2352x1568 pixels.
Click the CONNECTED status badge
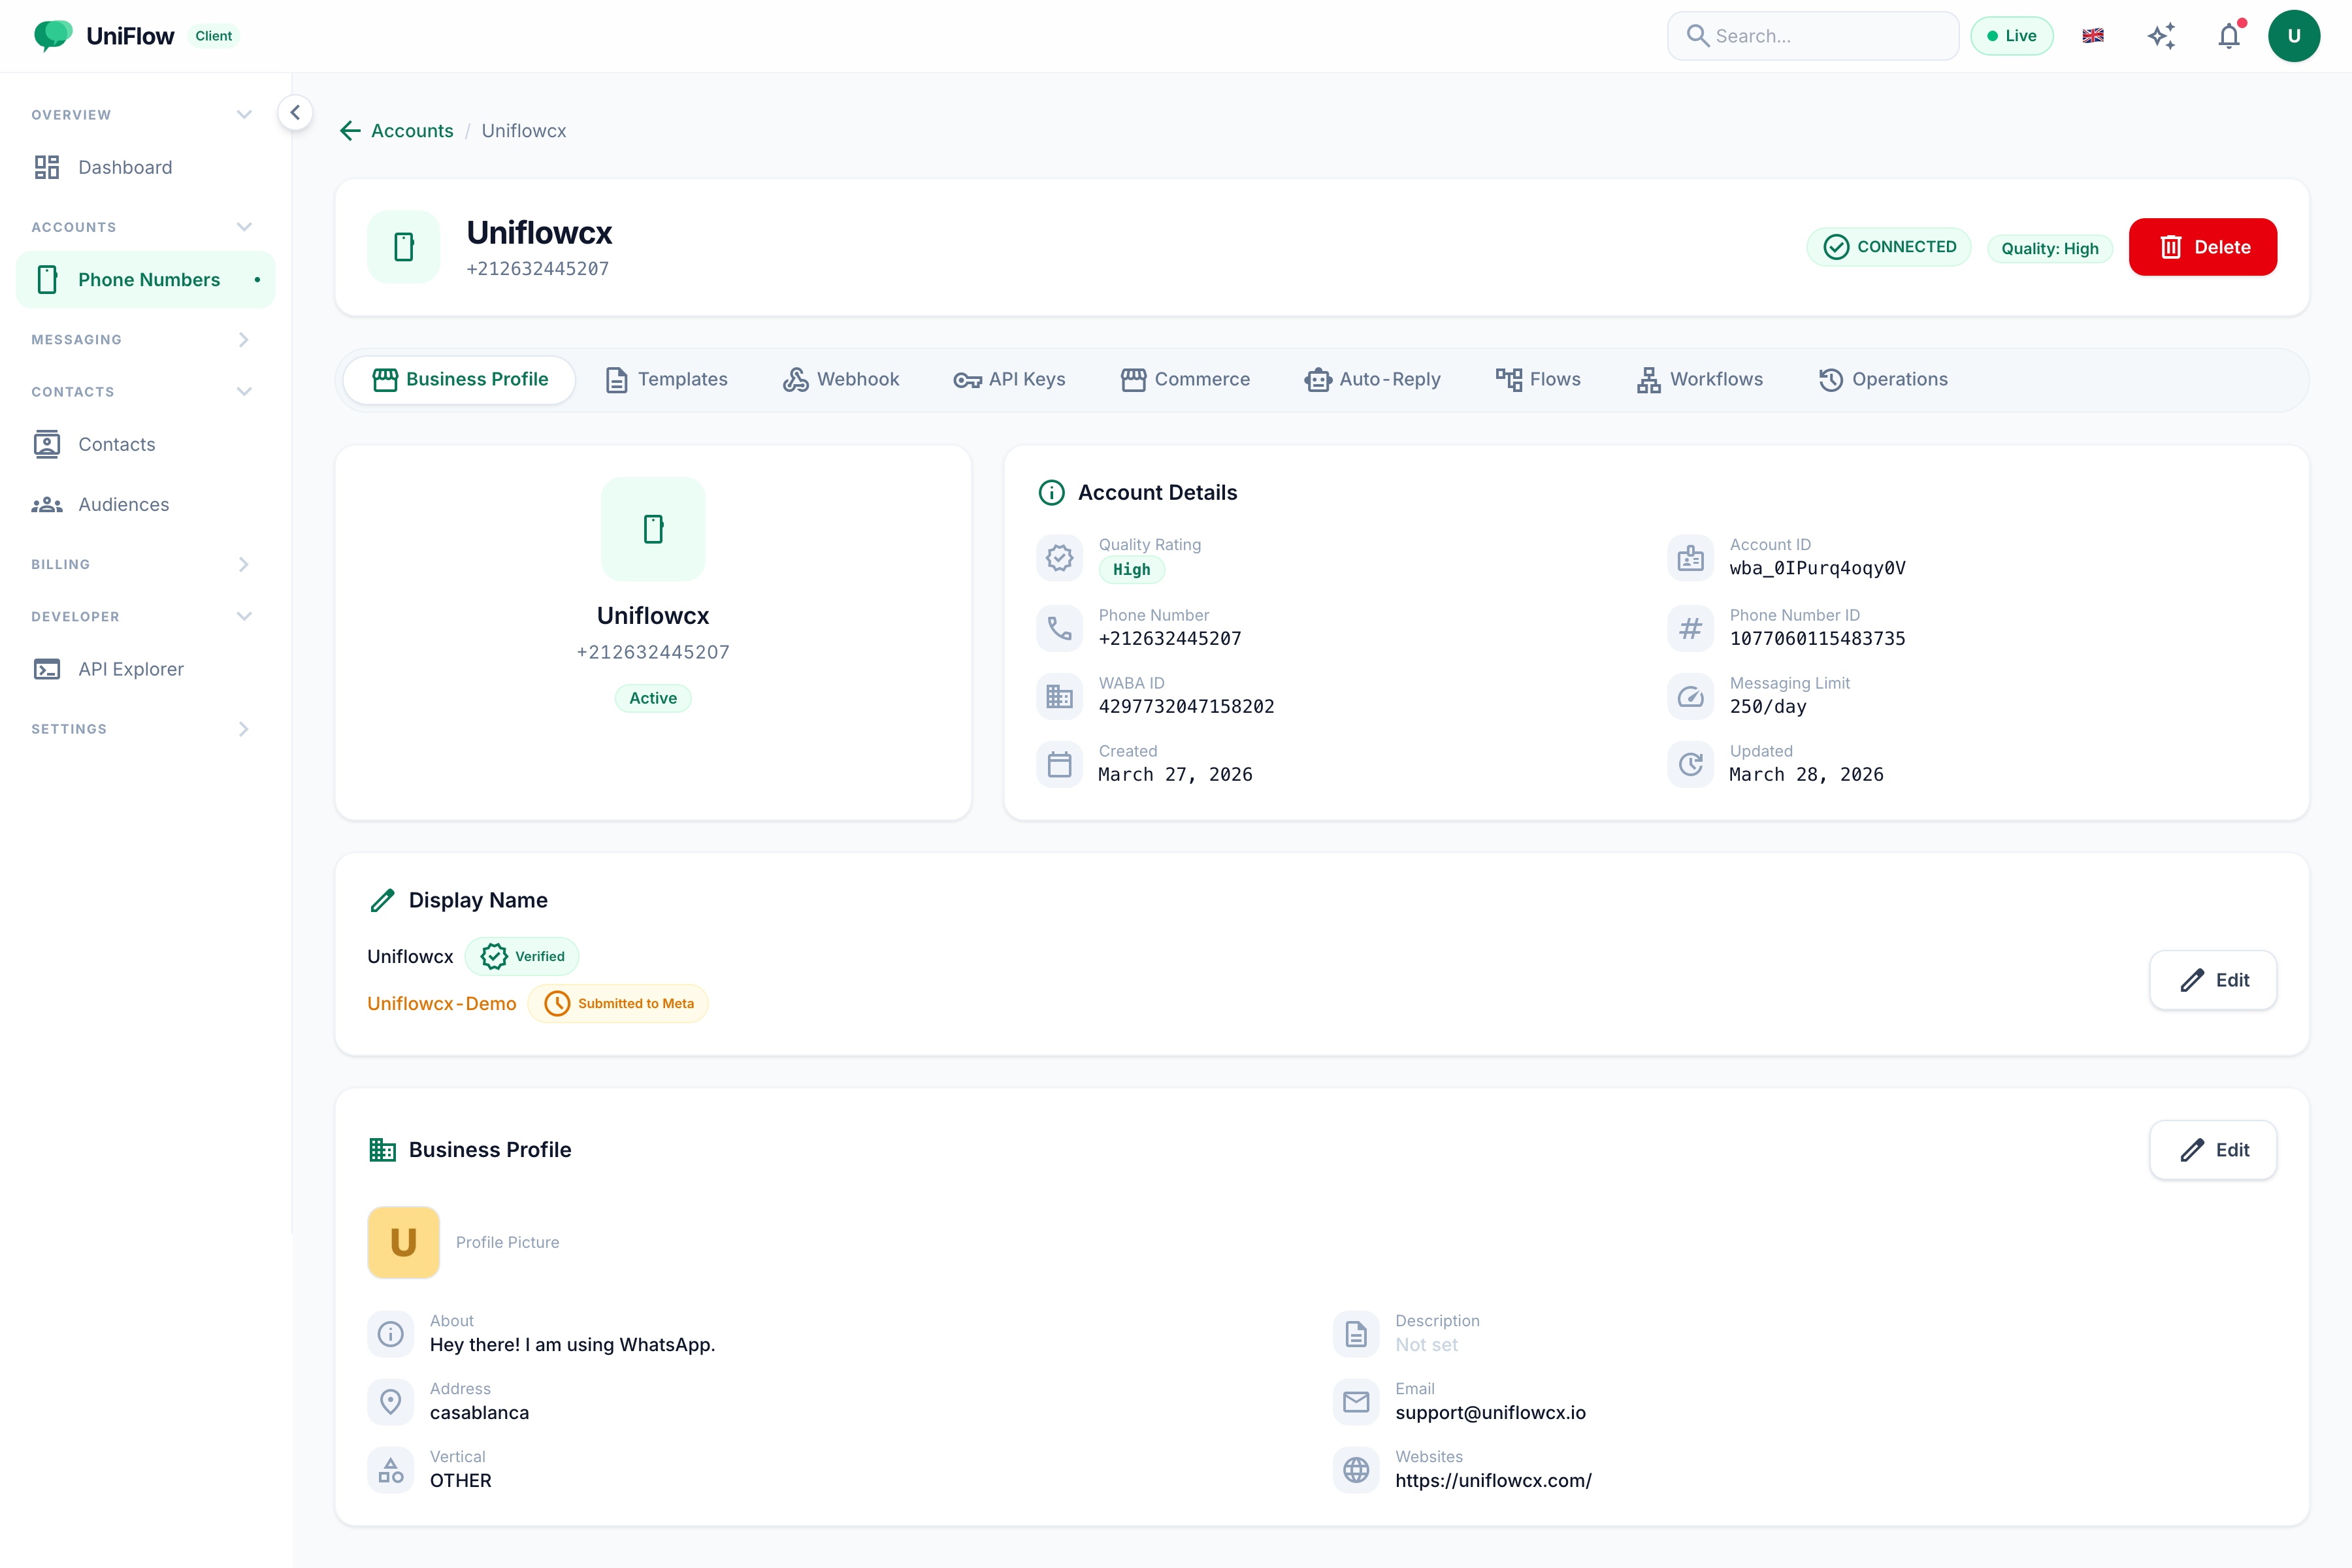pos(1889,247)
